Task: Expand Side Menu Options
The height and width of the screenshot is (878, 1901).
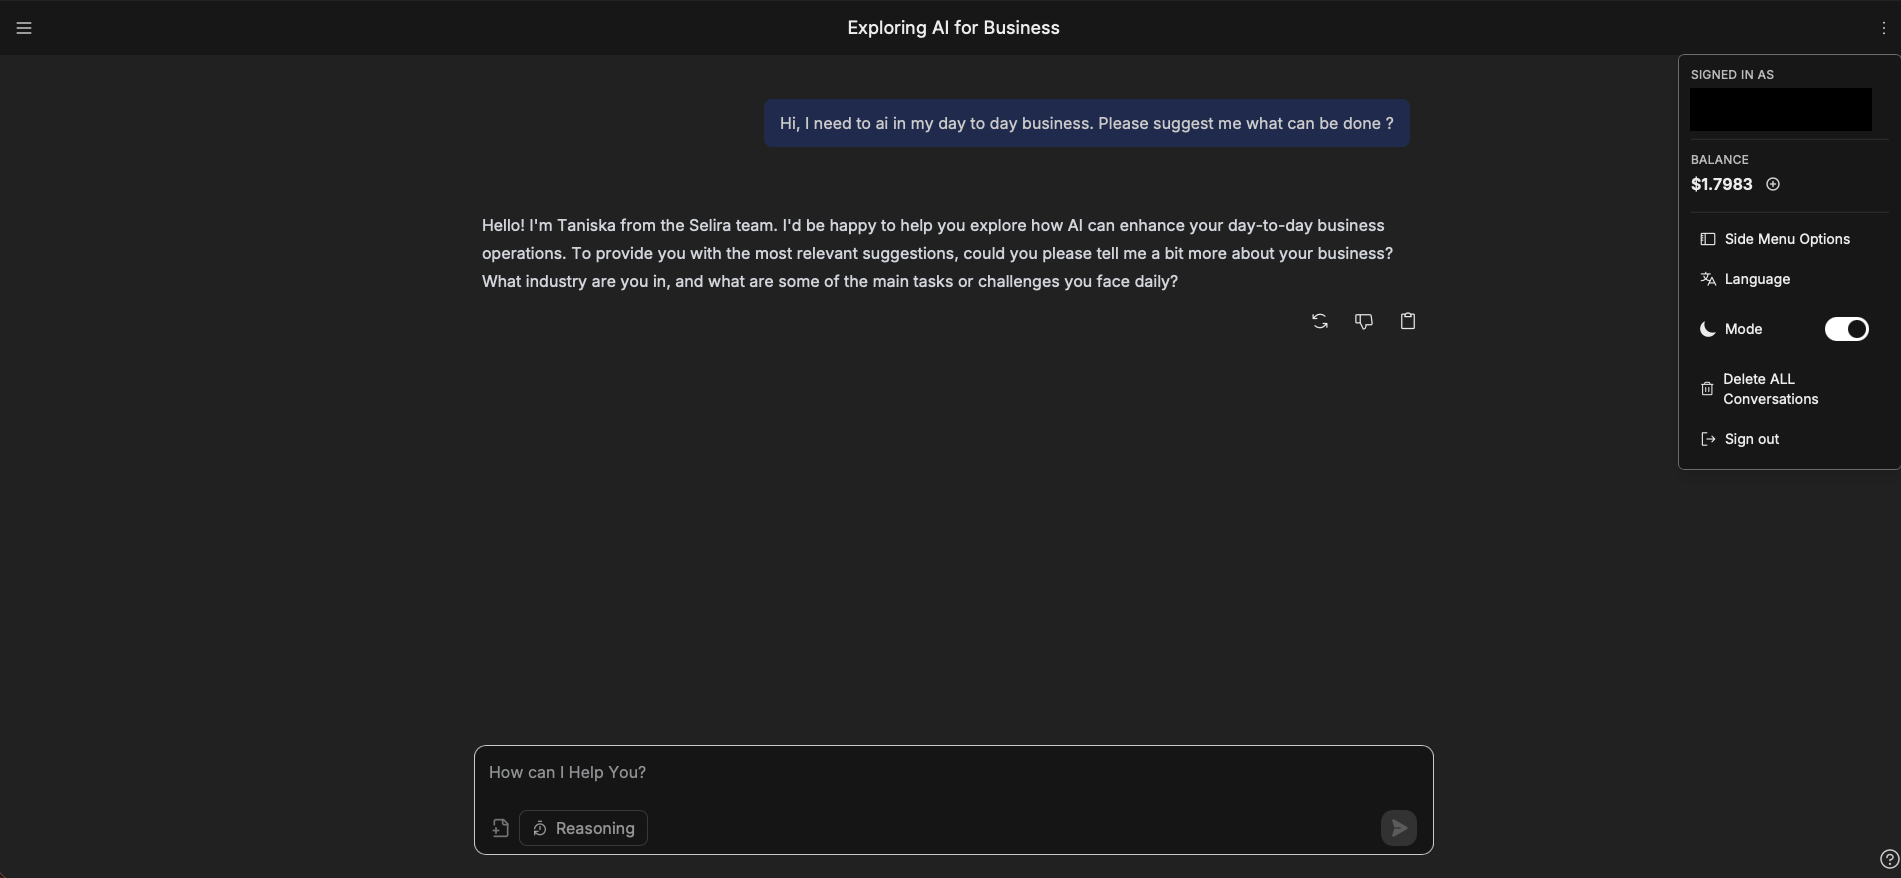Action: click(1786, 239)
